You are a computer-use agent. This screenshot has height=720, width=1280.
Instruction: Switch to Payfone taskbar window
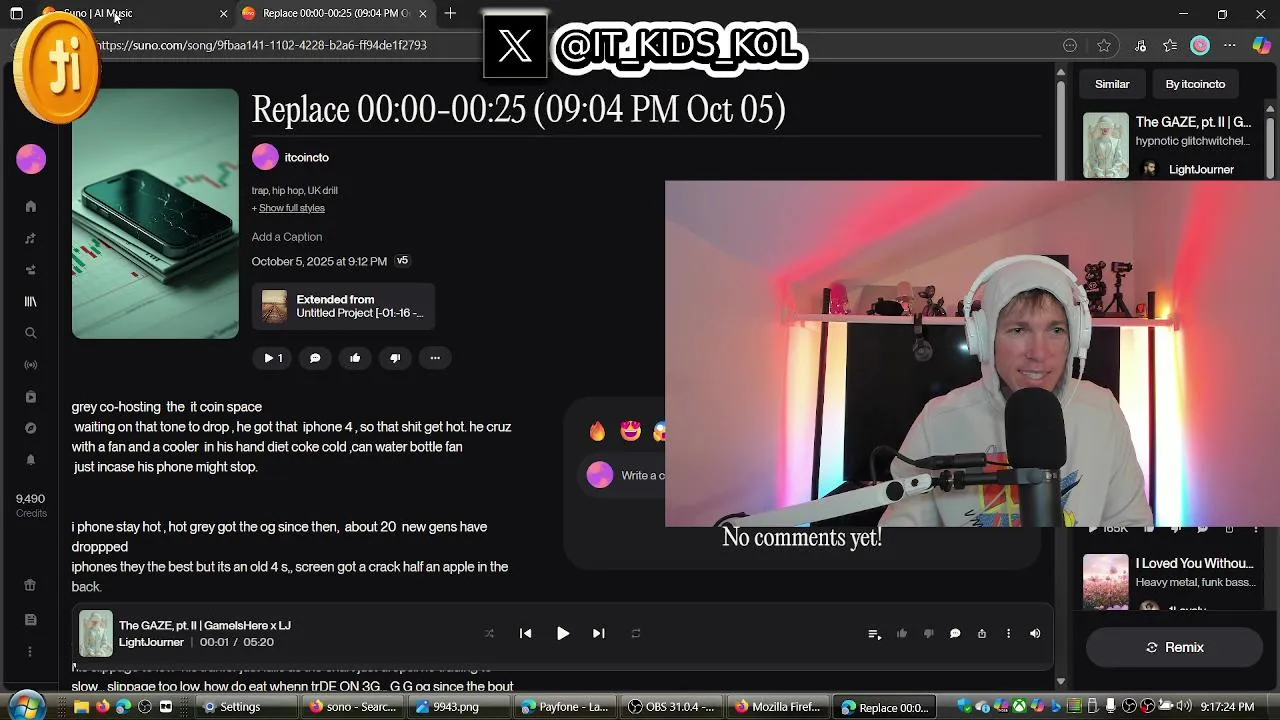(565, 707)
